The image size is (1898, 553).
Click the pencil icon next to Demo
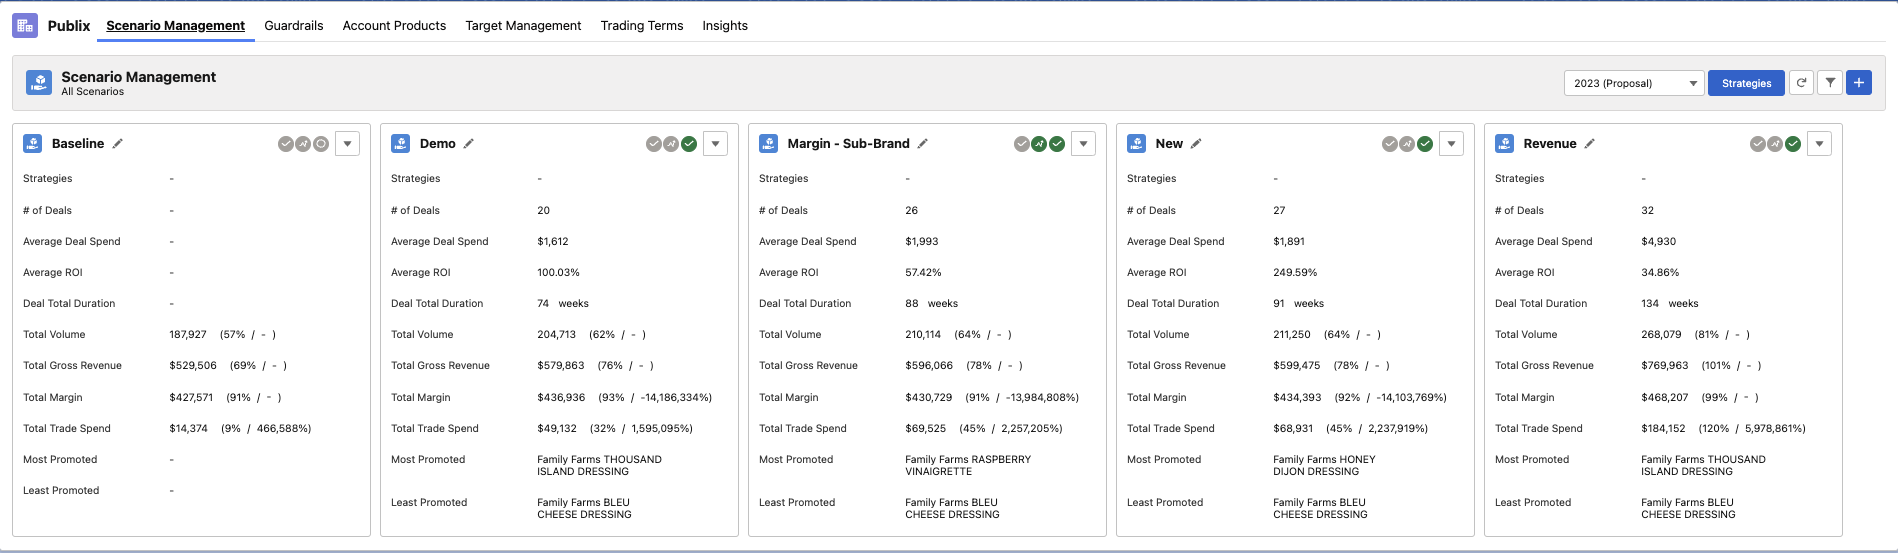click(469, 143)
